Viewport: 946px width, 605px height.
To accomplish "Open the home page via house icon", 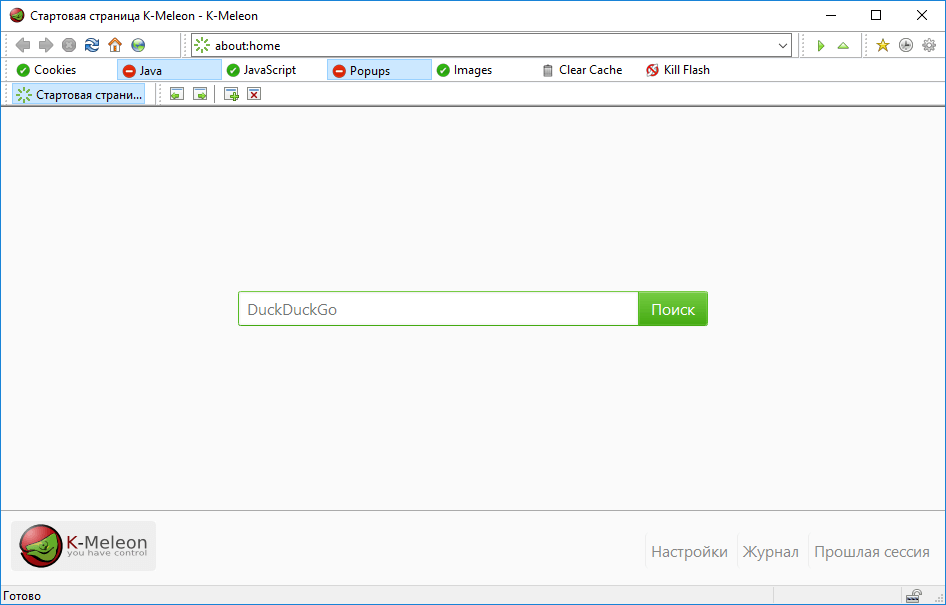I will click(115, 45).
